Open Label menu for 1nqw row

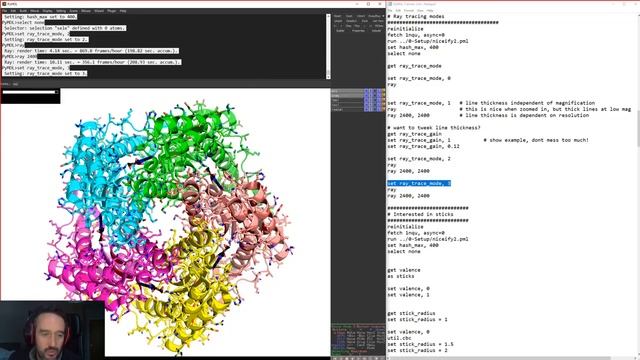point(379,96)
